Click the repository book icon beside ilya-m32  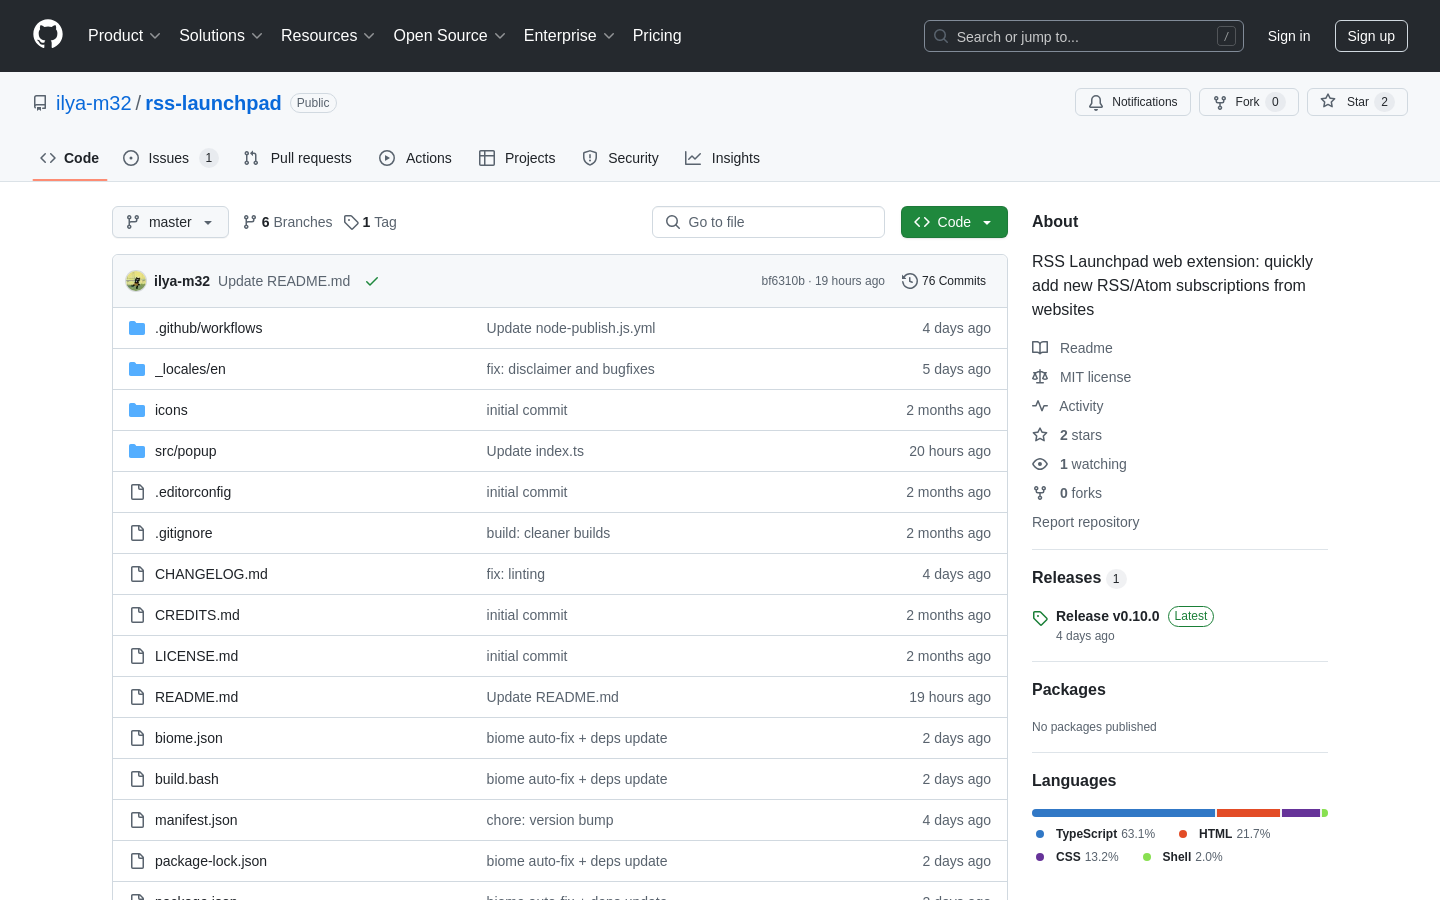[x=40, y=103]
